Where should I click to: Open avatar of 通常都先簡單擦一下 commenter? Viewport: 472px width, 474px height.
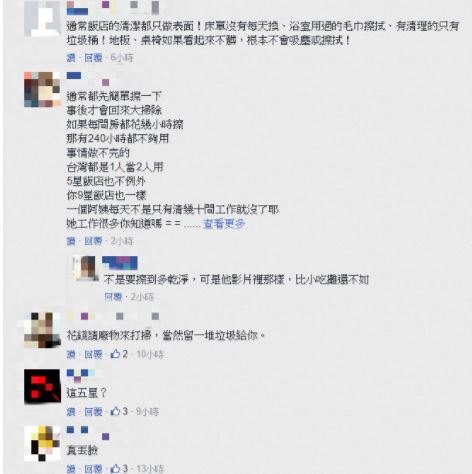pyautogui.click(x=42, y=89)
